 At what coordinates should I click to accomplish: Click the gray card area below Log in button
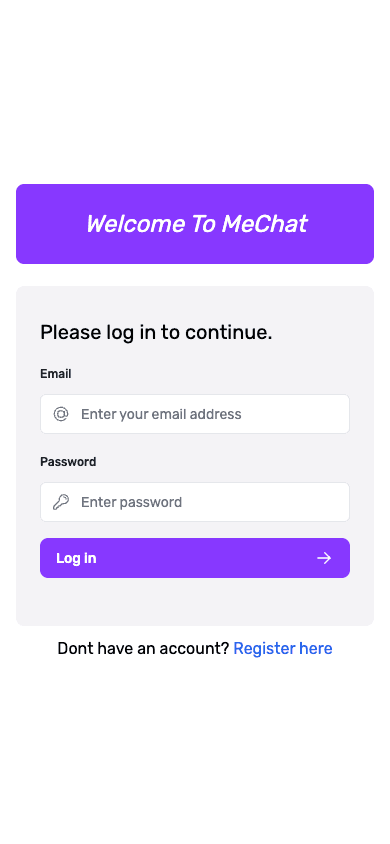tap(195, 602)
